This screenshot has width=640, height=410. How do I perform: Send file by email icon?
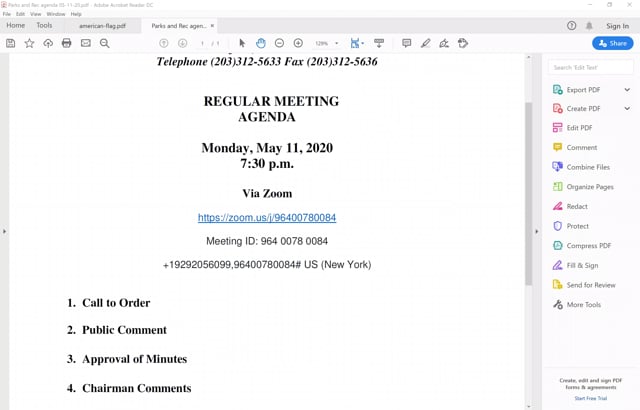(86, 43)
